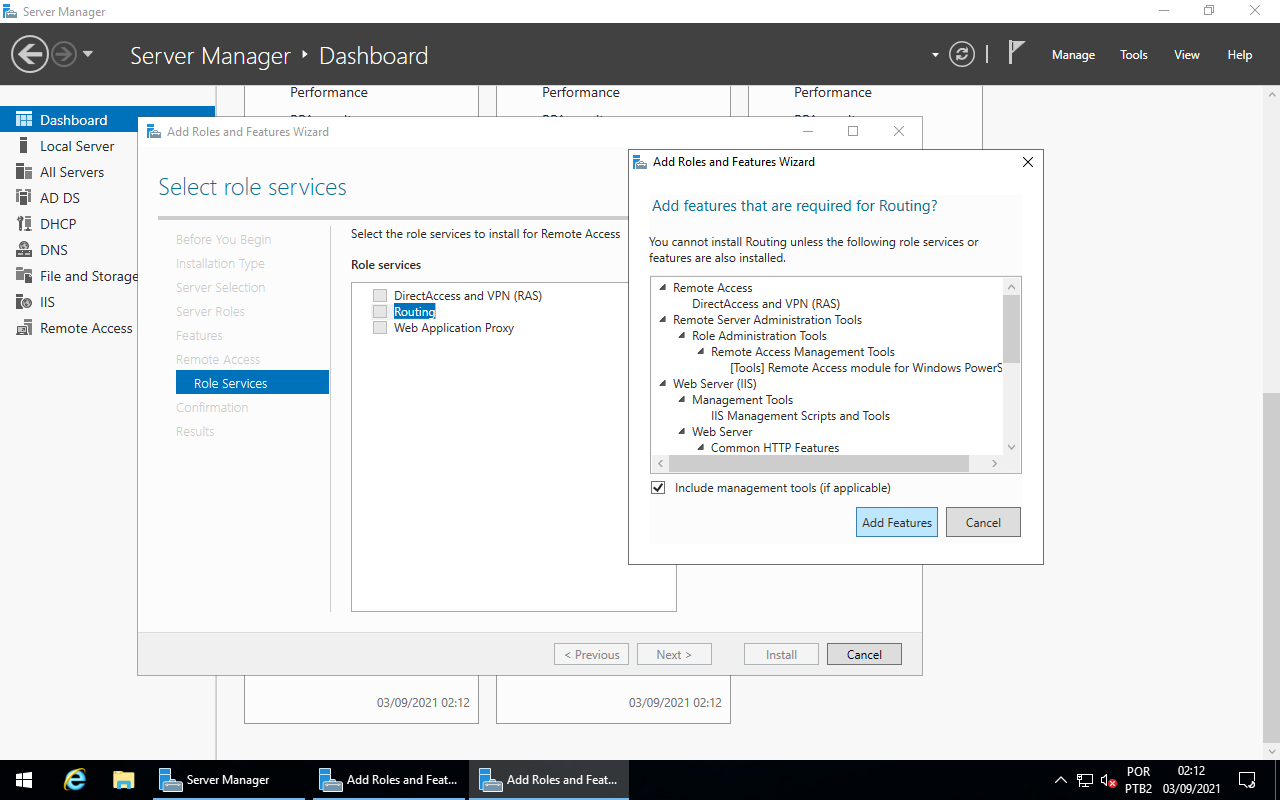
Task: Open the Tools menu
Action: click(1133, 55)
